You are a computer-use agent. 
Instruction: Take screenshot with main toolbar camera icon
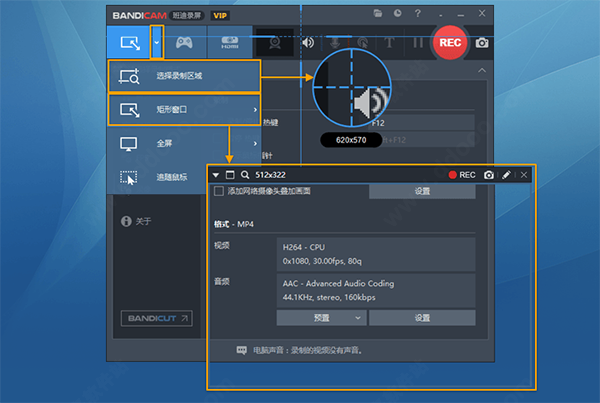point(482,43)
